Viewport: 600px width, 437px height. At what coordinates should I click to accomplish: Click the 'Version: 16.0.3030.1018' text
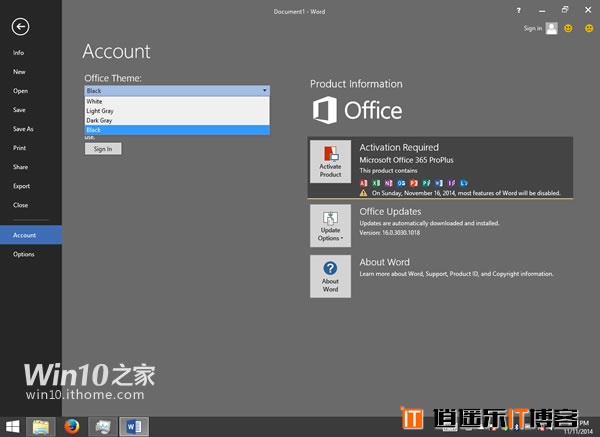click(390, 233)
